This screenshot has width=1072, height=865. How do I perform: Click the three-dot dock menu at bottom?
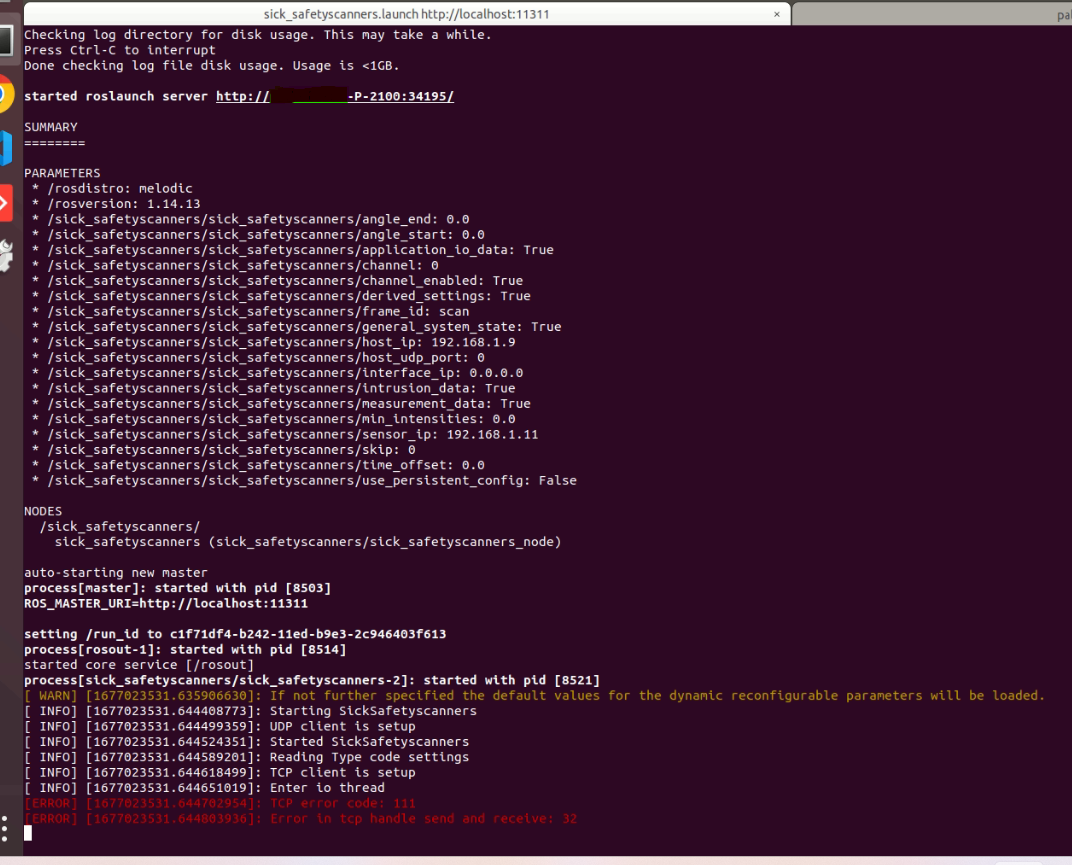pos(6,829)
